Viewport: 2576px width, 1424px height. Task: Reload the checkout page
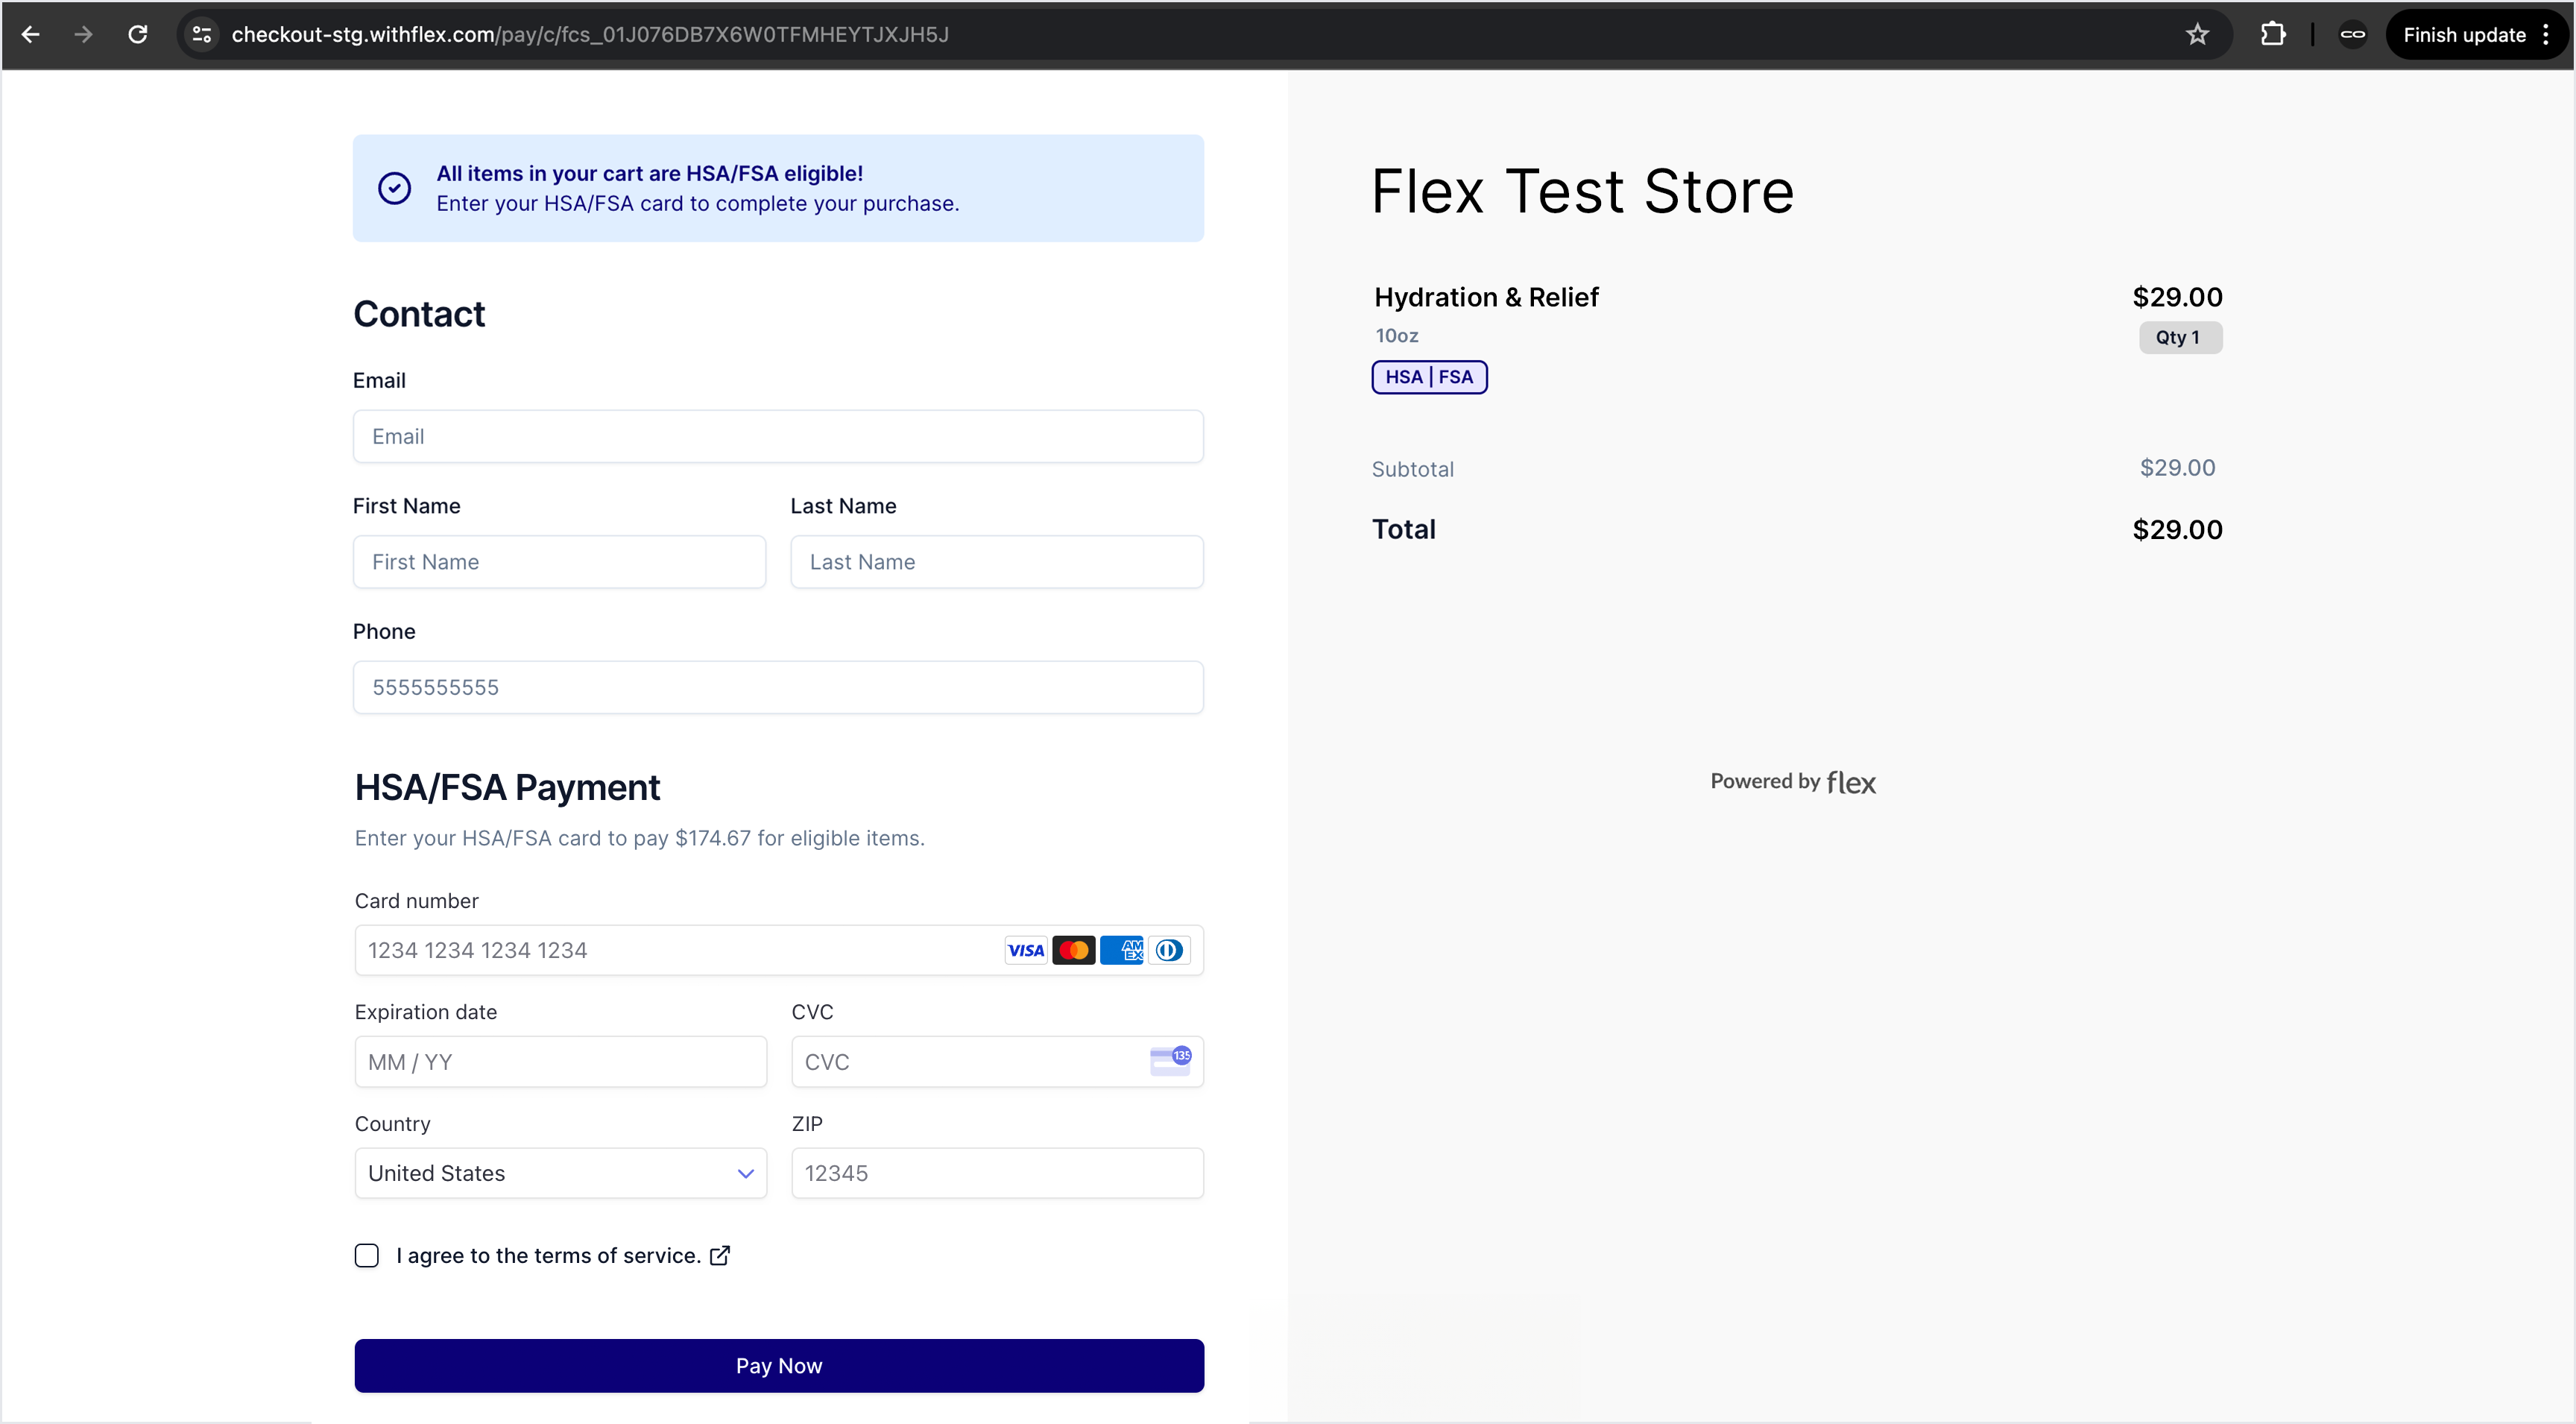(x=138, y=35)
